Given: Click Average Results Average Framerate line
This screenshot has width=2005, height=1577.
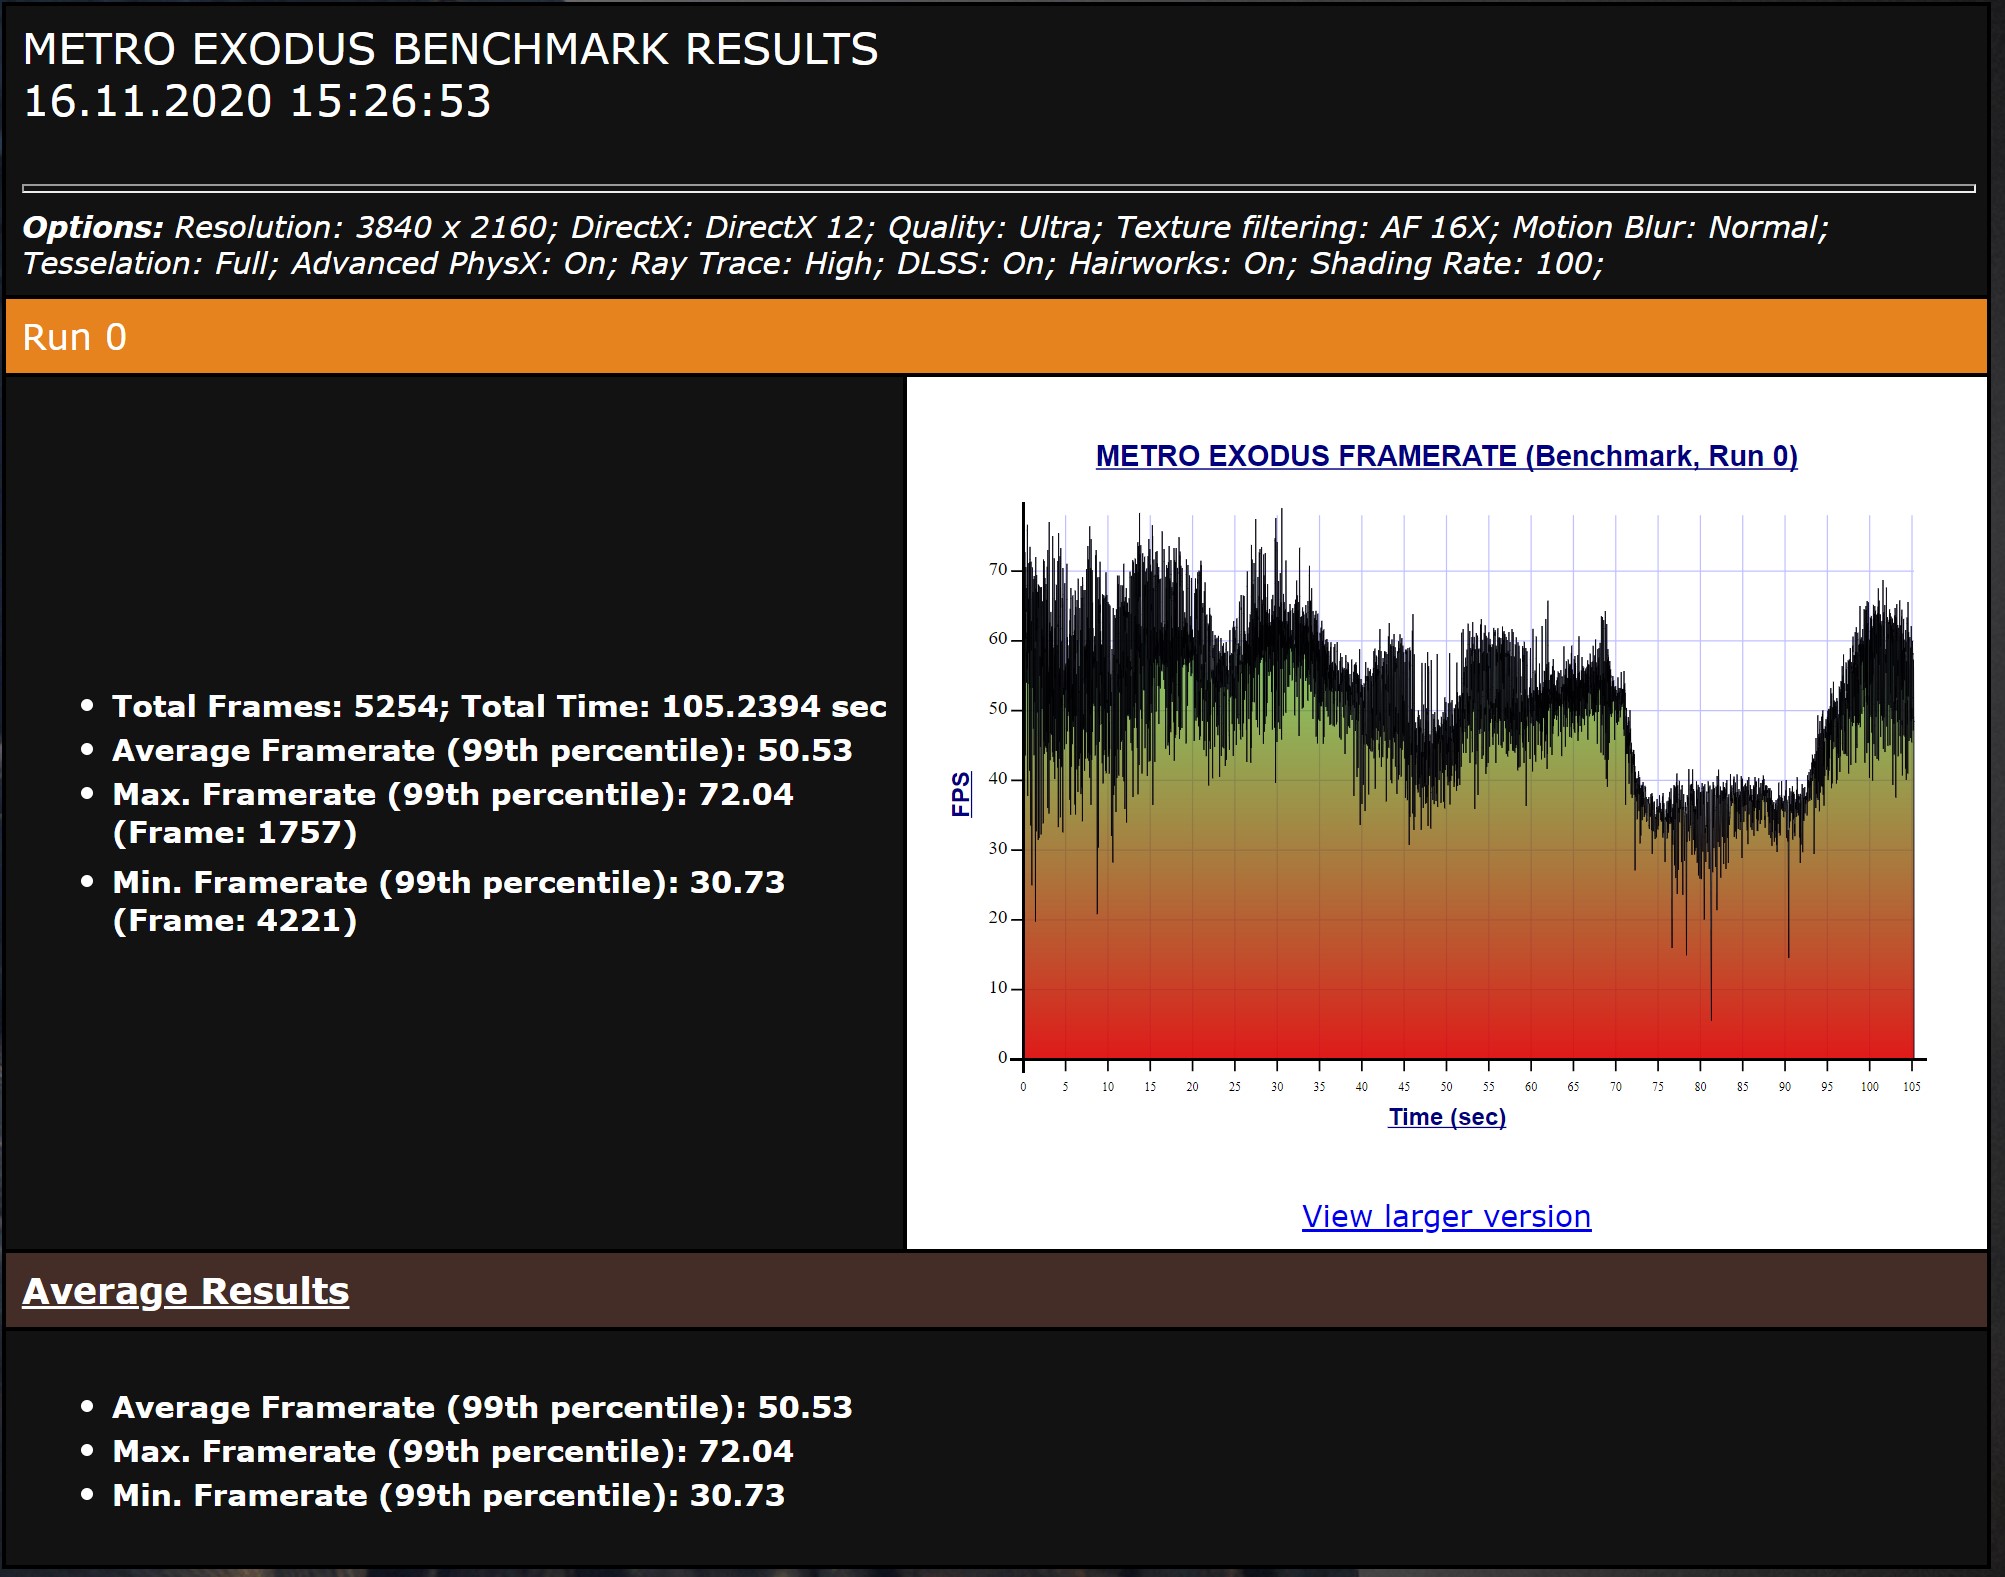Looking at the screenshot, I should coord(481,1407).
